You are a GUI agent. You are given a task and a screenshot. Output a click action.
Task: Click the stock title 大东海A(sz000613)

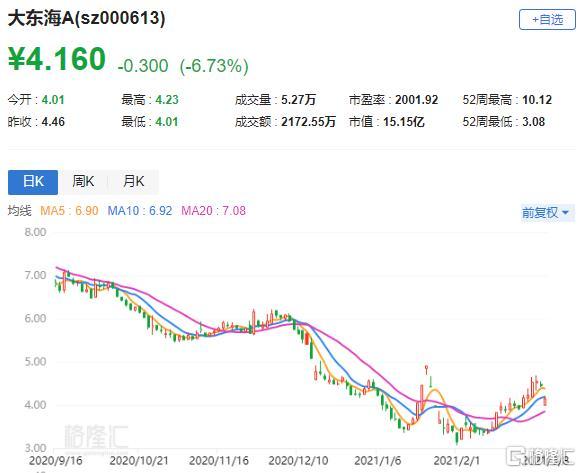tap(86, 18)
